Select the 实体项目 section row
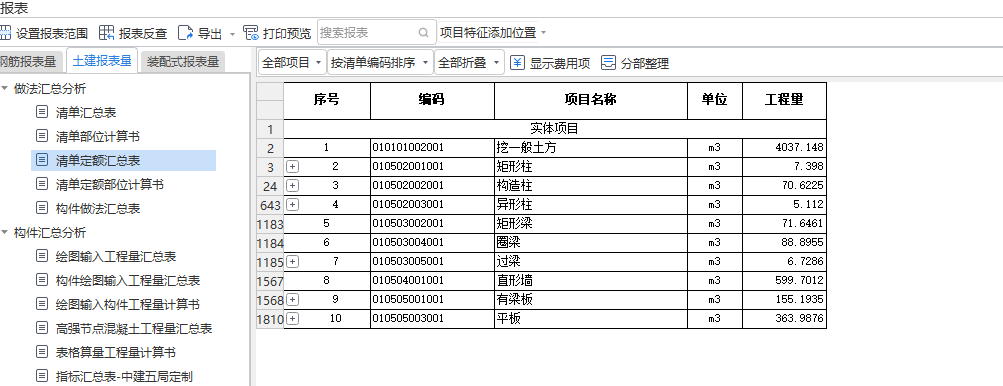The height and width of the screenshot is (386, 1003). click(x=555, y=129)
